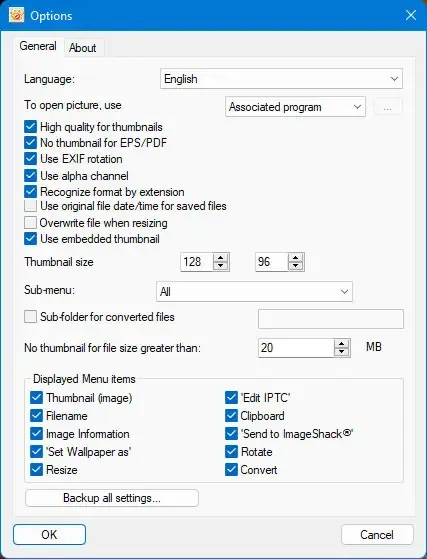Disable 'Send to ImageShack' menu item
Viewport: 427px width, 559px height.
click(231, 434)
